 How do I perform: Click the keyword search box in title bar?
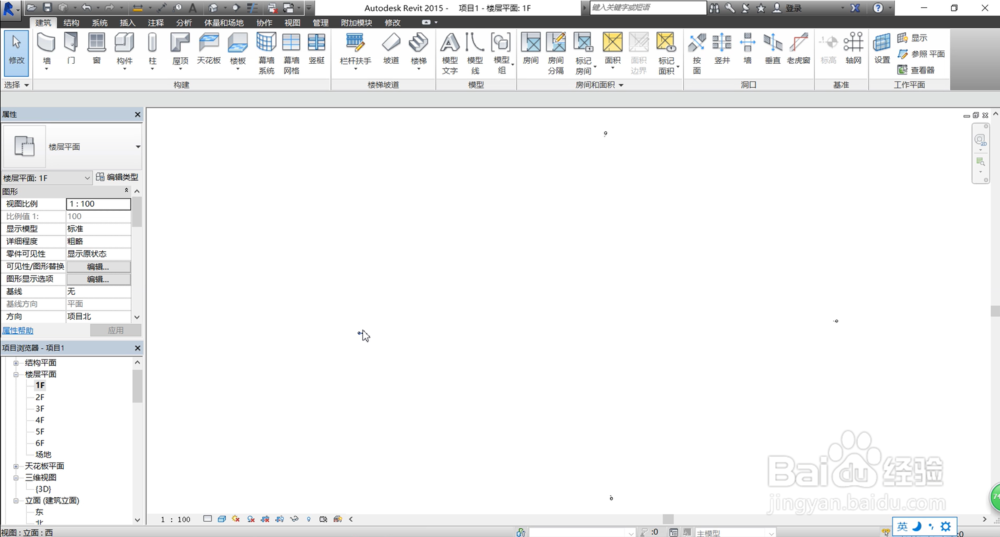click(x=647, y=8)
